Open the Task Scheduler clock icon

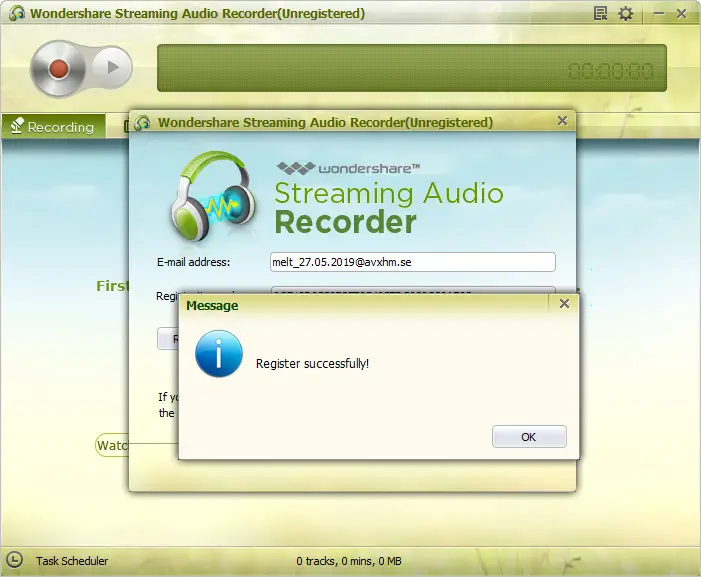[x=14, y=560]
